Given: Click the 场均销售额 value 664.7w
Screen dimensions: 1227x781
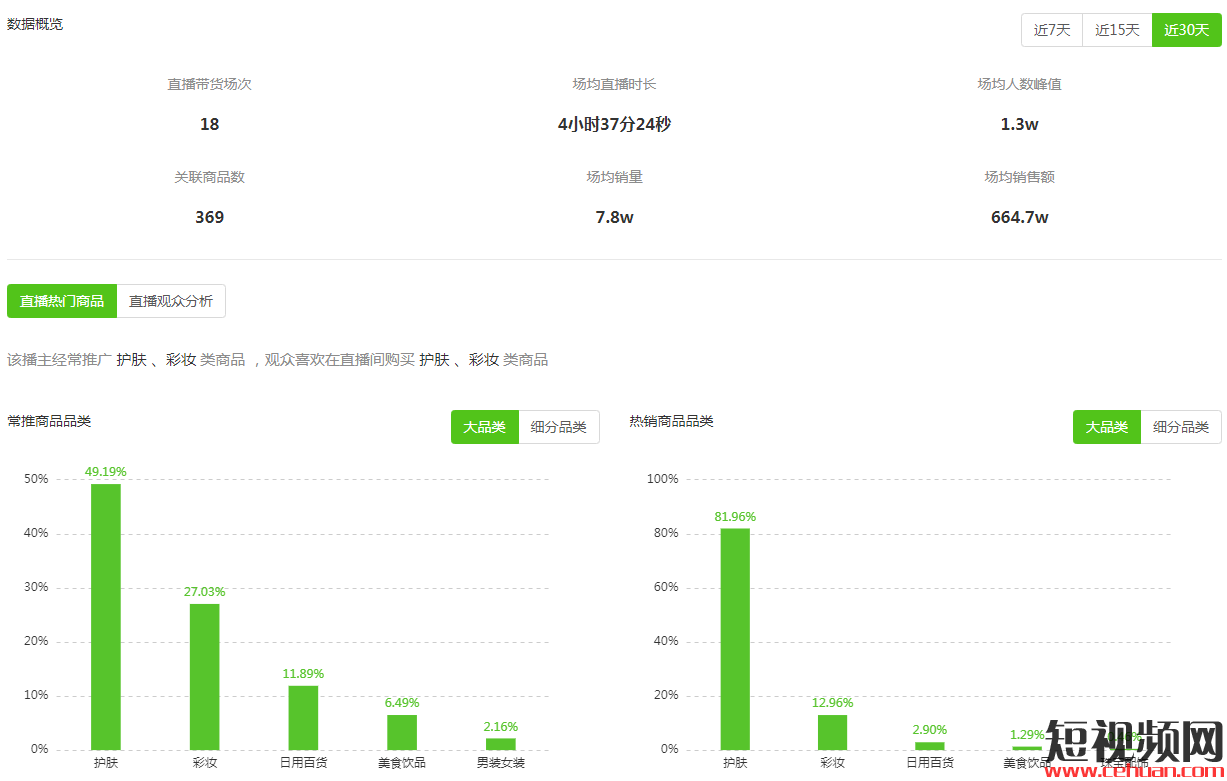Looking at the screenshot, I should click(x=1019, y=217).
